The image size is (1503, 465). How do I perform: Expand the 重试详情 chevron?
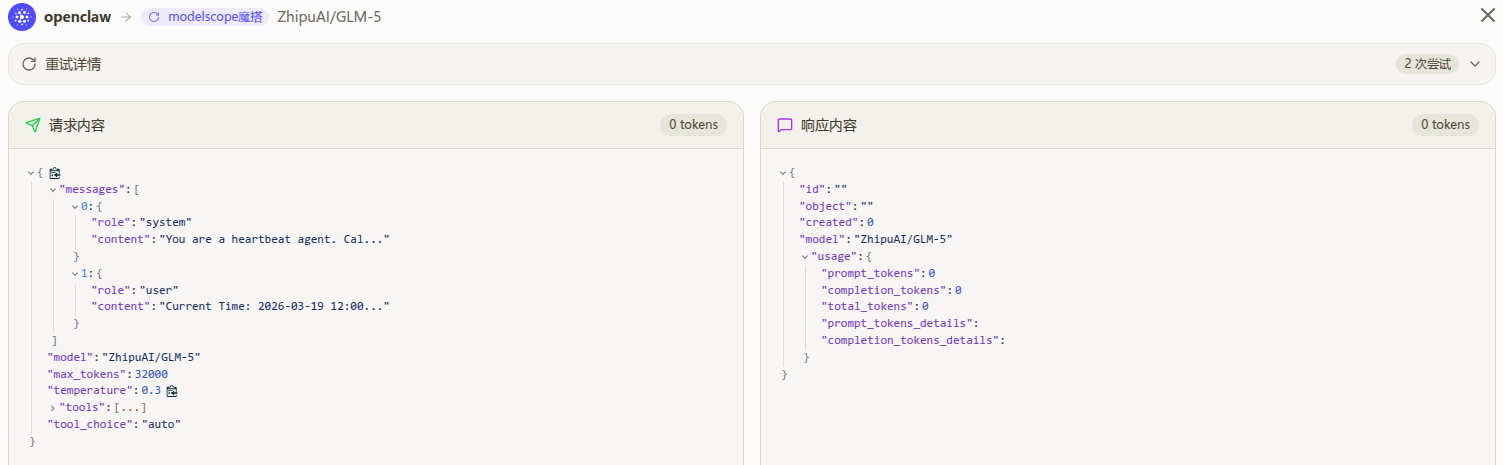[1475, 64]
